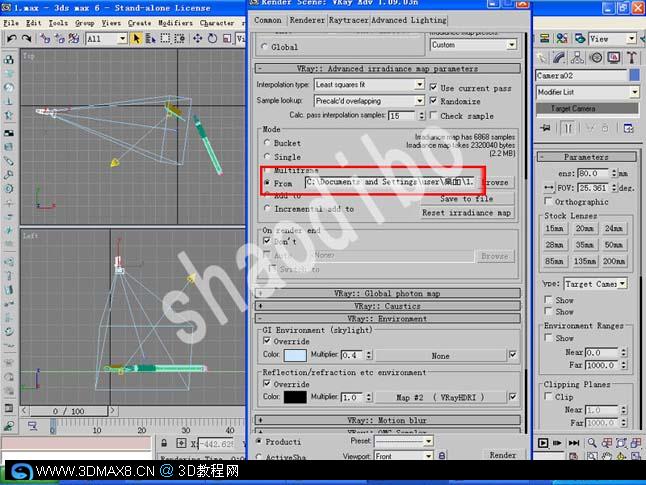Click the Select by Name icon
Image resolution: width=646 pixels, height=485 pixels.
click(x=150, y=39)
